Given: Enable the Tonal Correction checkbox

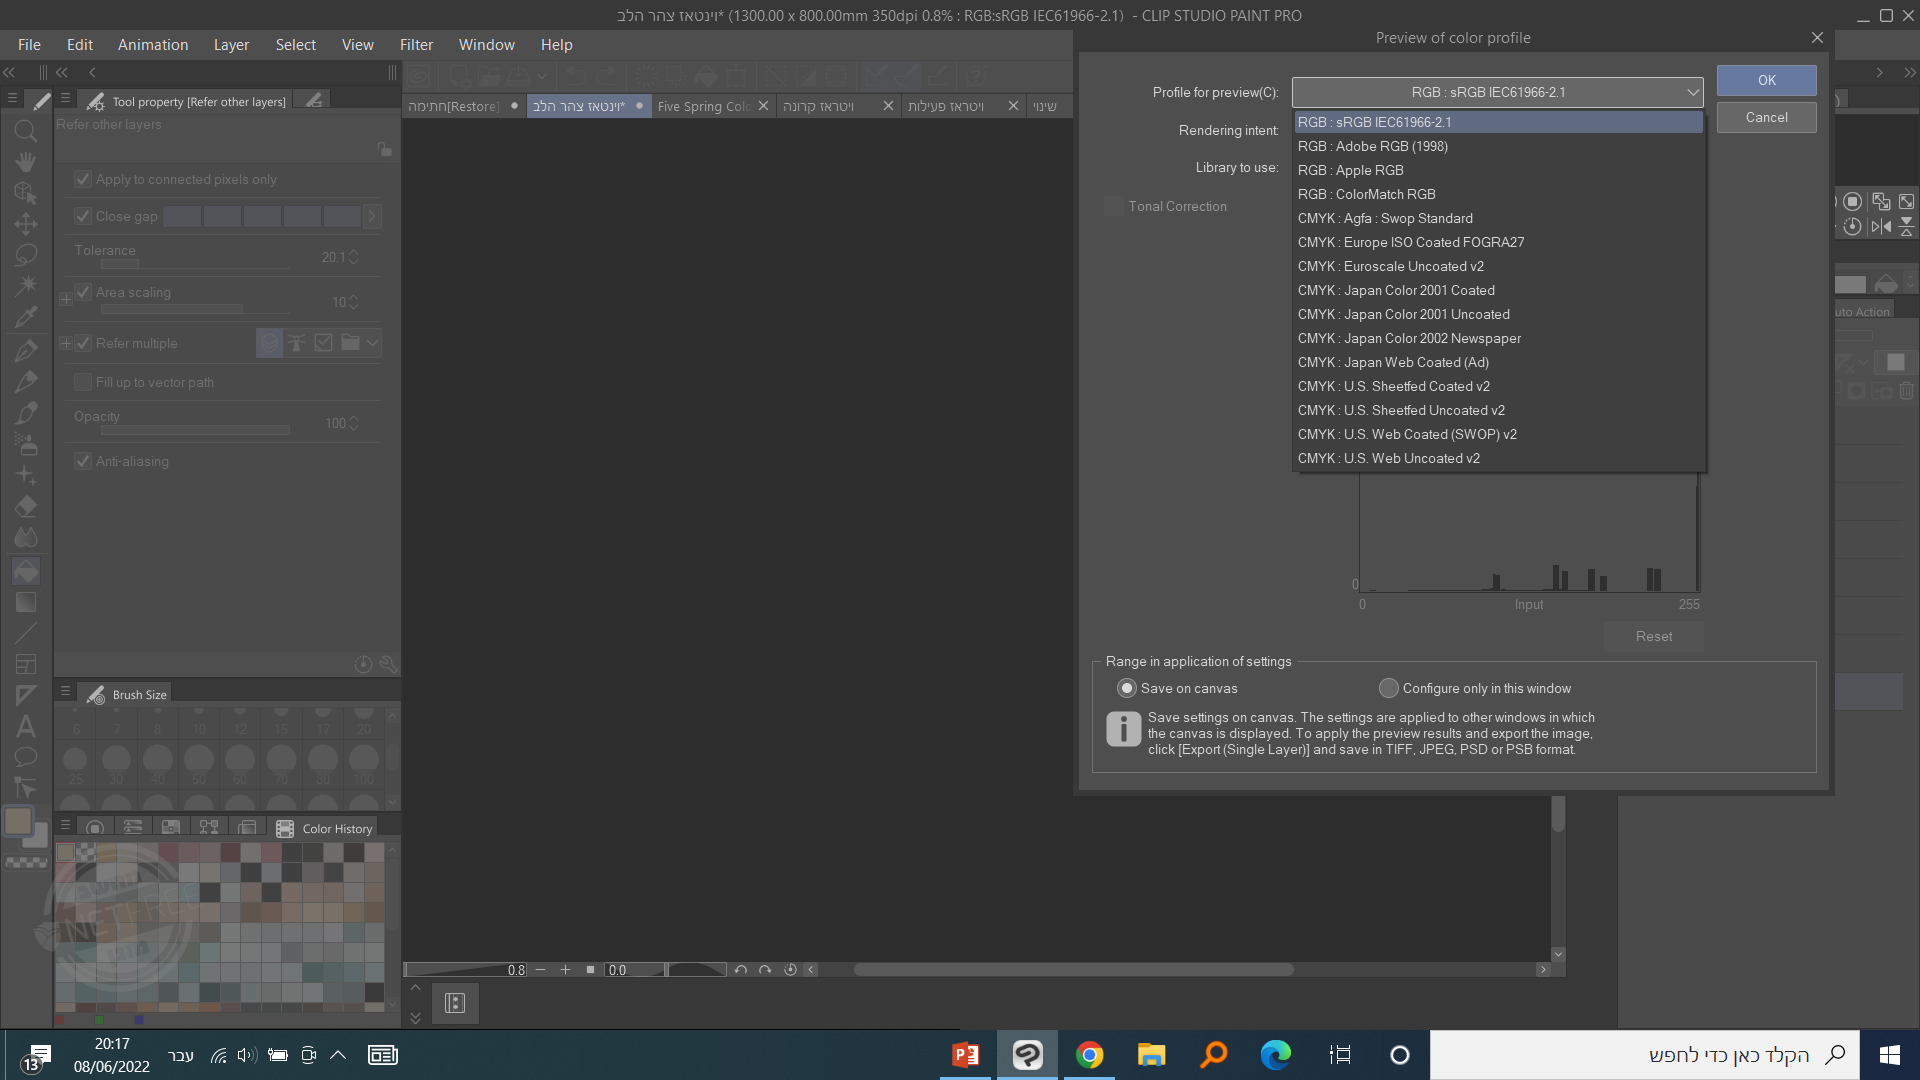Looking at the screenshot, I should [1113, 206].
